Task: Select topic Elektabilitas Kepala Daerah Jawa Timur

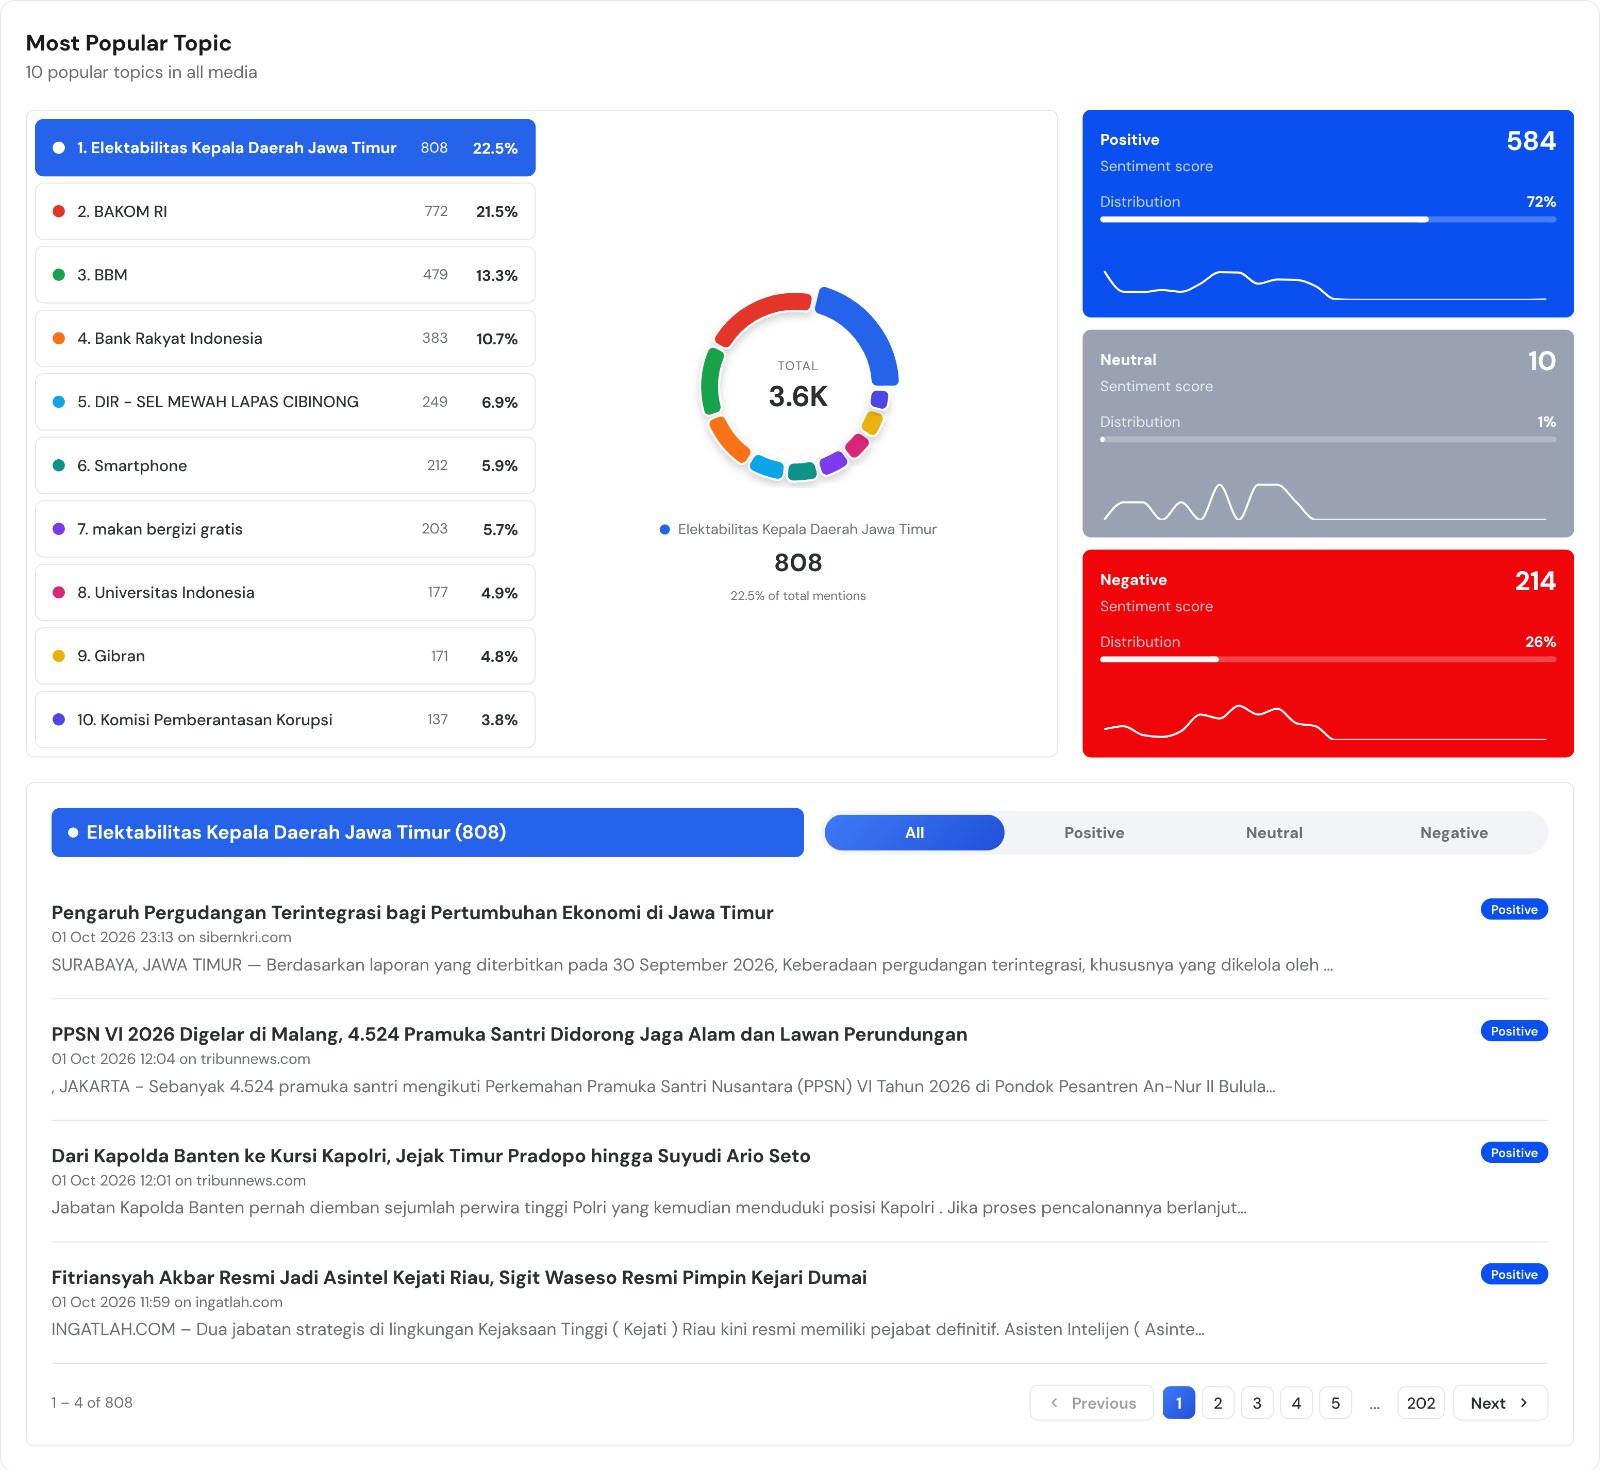Action: [285, 148]
